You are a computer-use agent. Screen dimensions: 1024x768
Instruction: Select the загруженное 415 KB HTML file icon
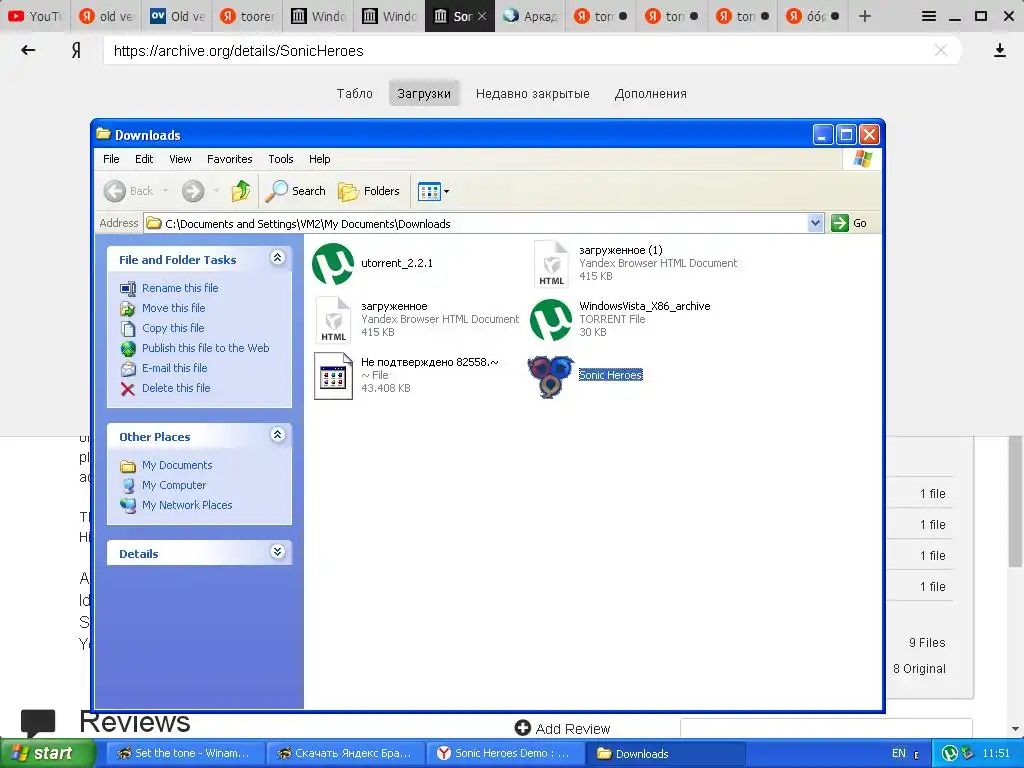333,320
